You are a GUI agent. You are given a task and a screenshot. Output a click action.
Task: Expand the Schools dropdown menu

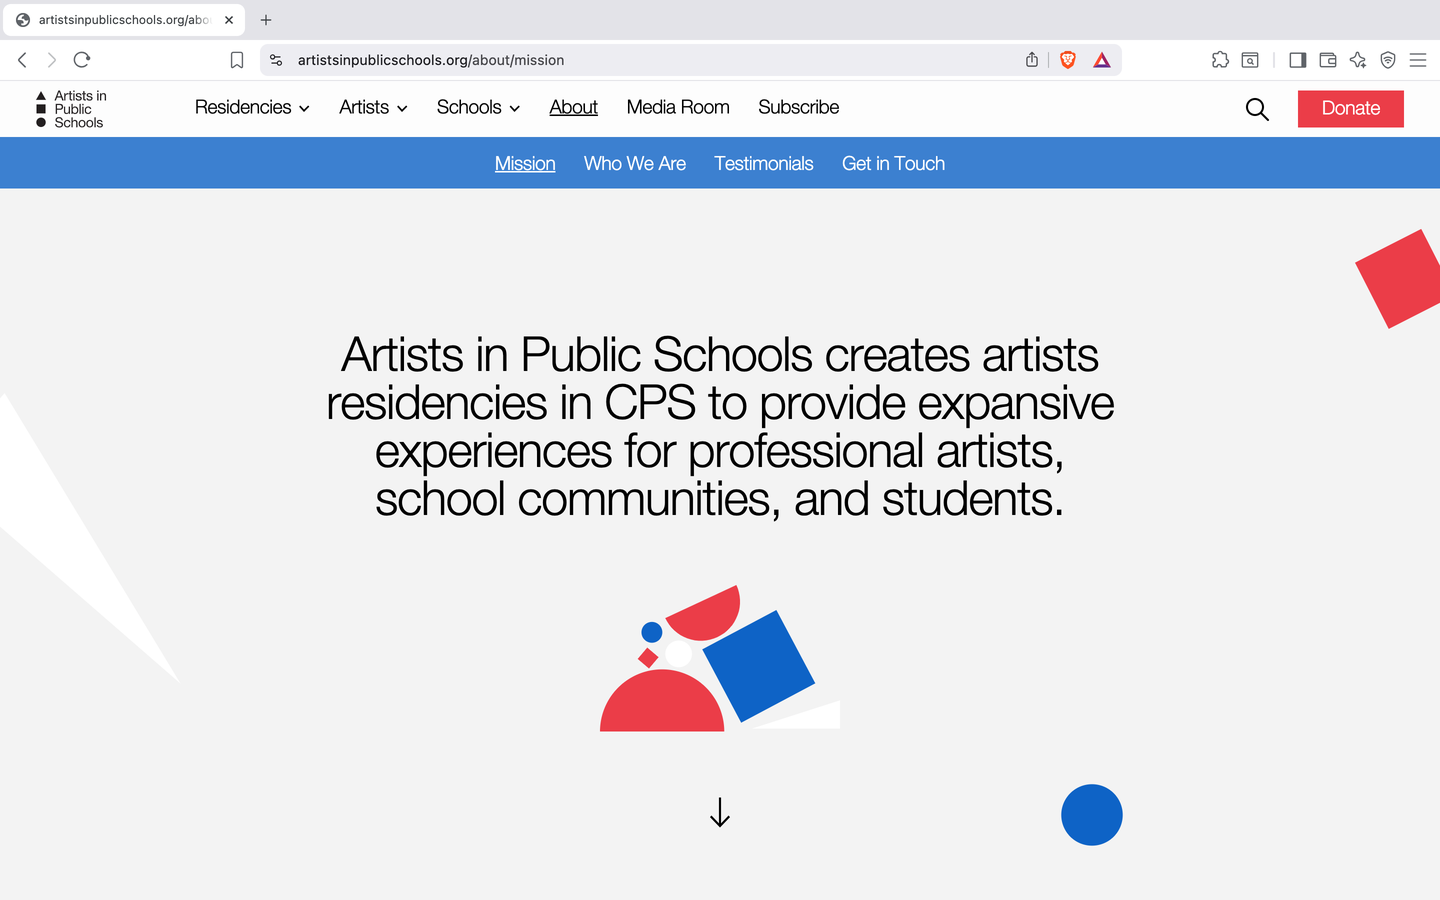[x=478, y=108]
